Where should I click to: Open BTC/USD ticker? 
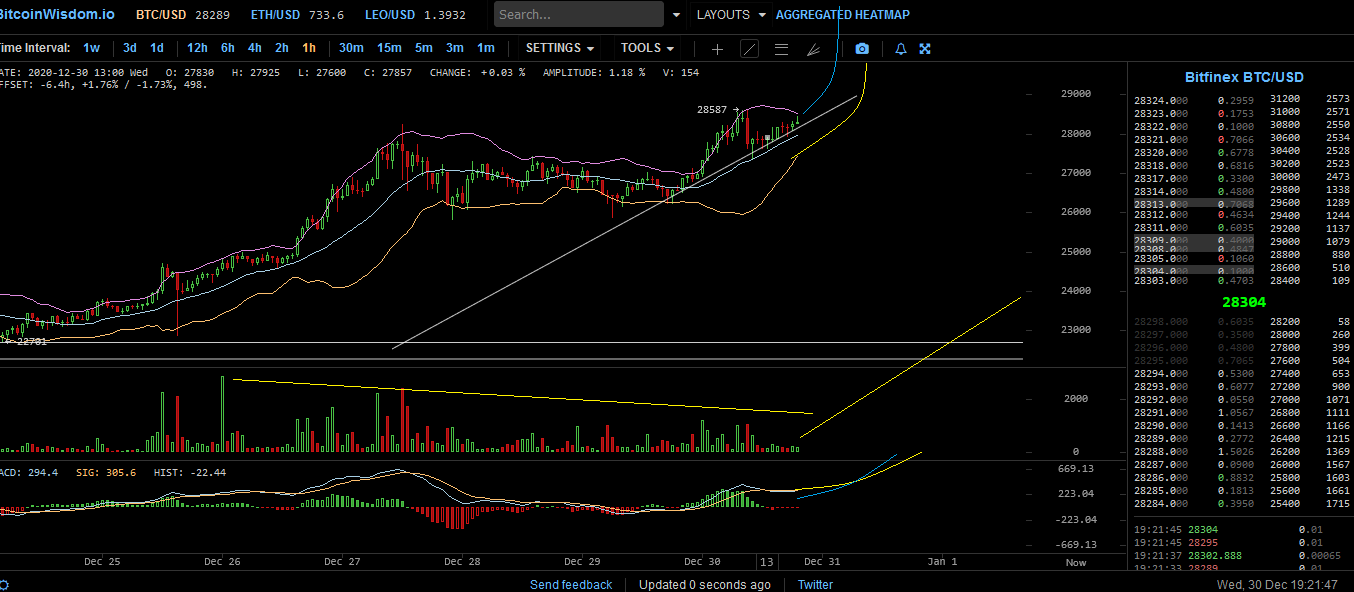pos(183,15)
